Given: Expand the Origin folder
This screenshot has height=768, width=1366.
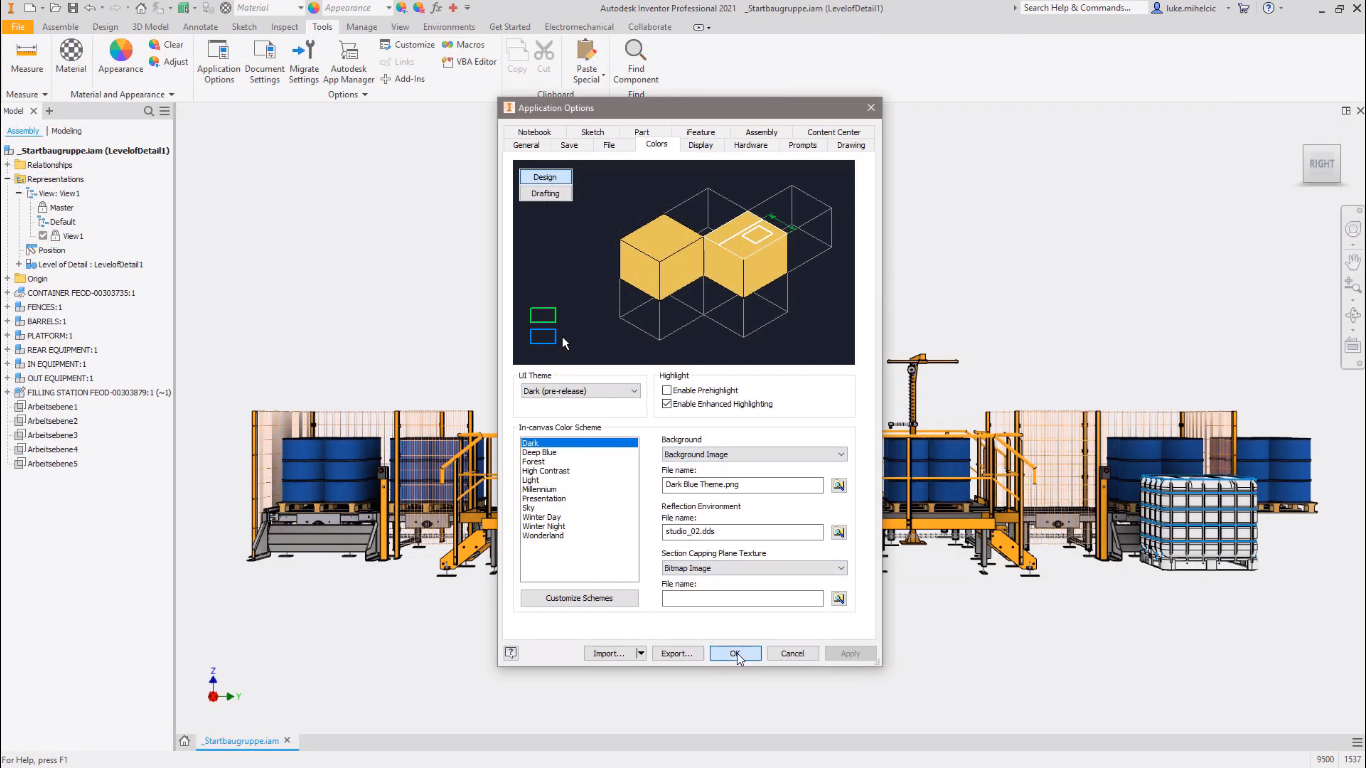Looking at the screenshot, I should 7,279.
